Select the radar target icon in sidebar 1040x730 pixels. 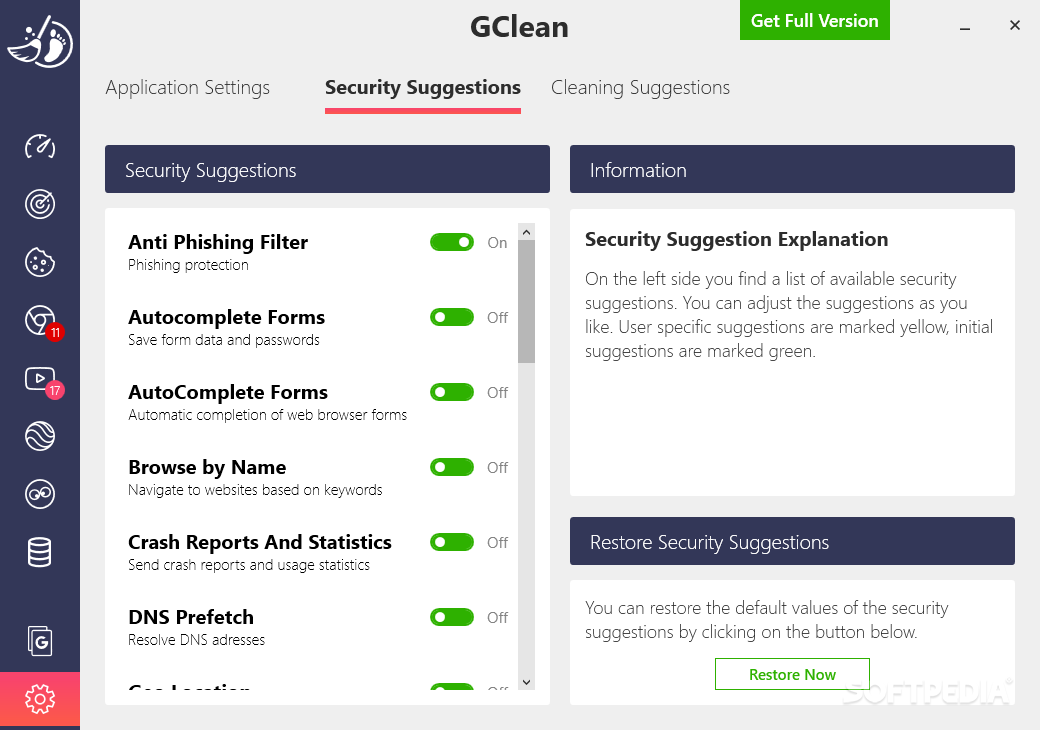point(40,204)
